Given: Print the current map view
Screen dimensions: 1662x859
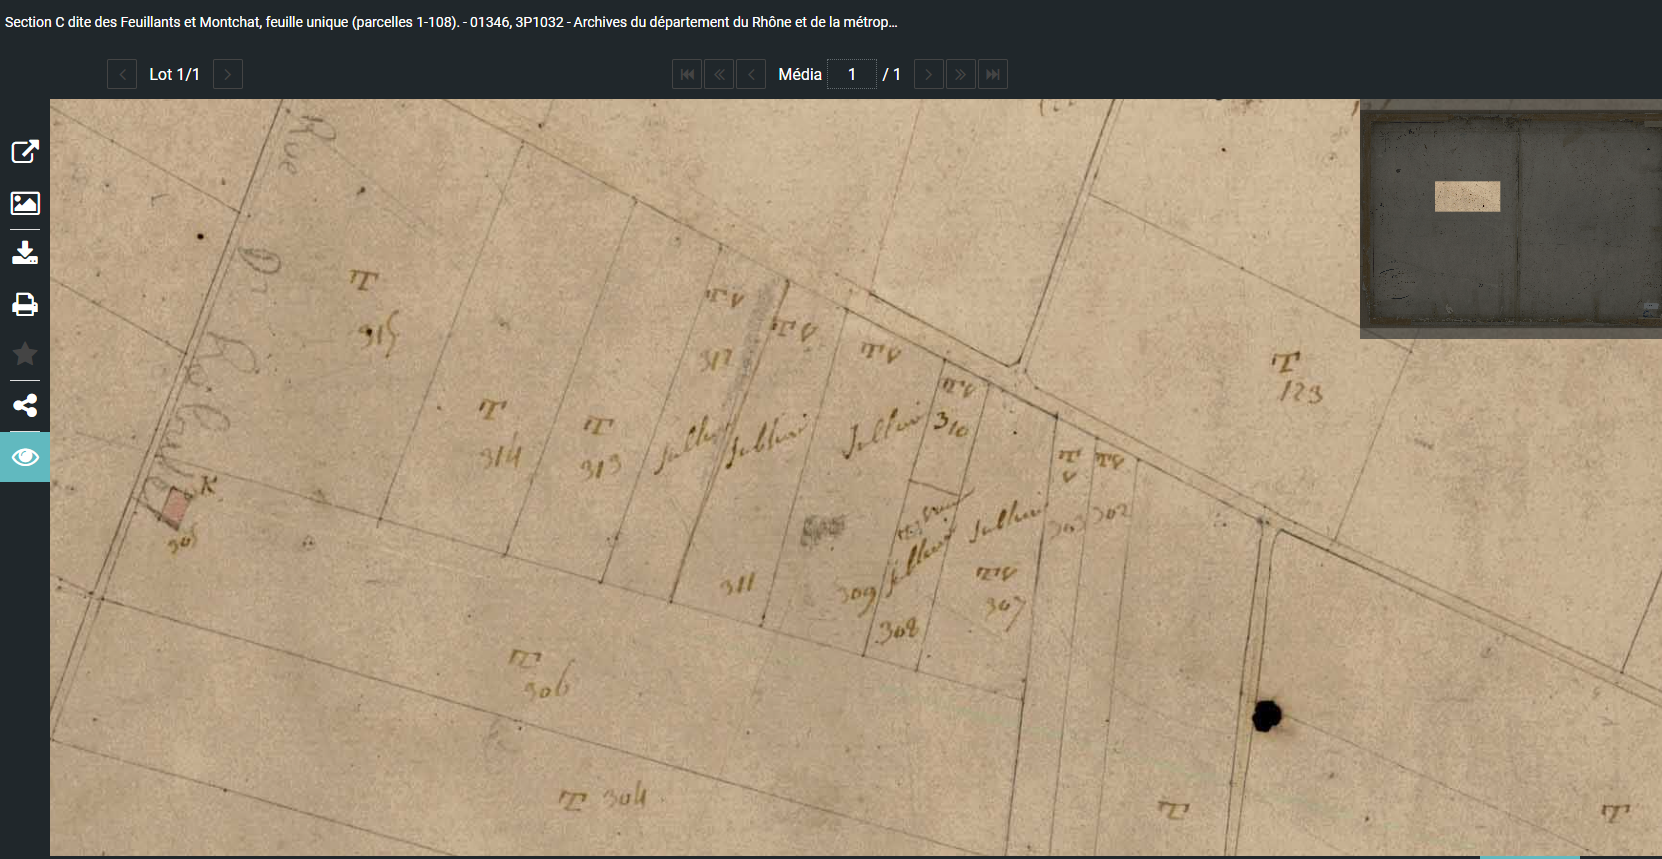Looking at the screenshot, I should pyautogui.click(x=25, y=304).
